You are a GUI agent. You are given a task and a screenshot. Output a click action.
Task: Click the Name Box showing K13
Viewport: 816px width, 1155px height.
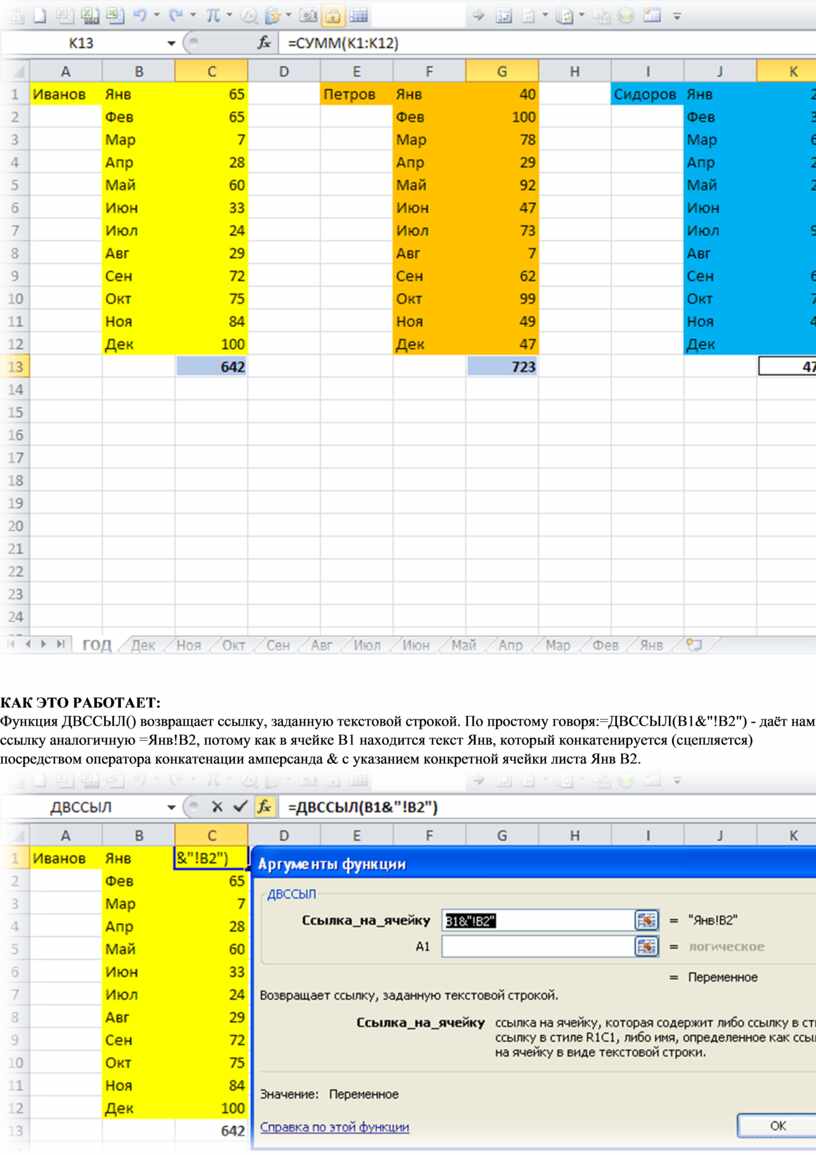point(81,43)
